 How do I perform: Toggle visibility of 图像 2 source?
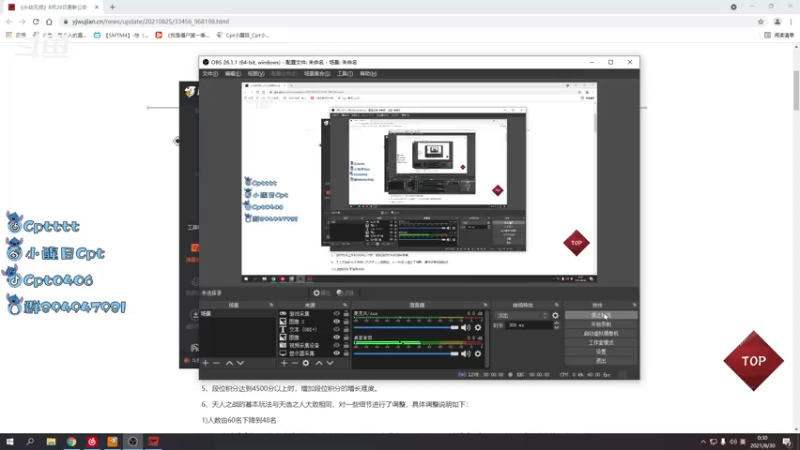click(x=336, y=321)
